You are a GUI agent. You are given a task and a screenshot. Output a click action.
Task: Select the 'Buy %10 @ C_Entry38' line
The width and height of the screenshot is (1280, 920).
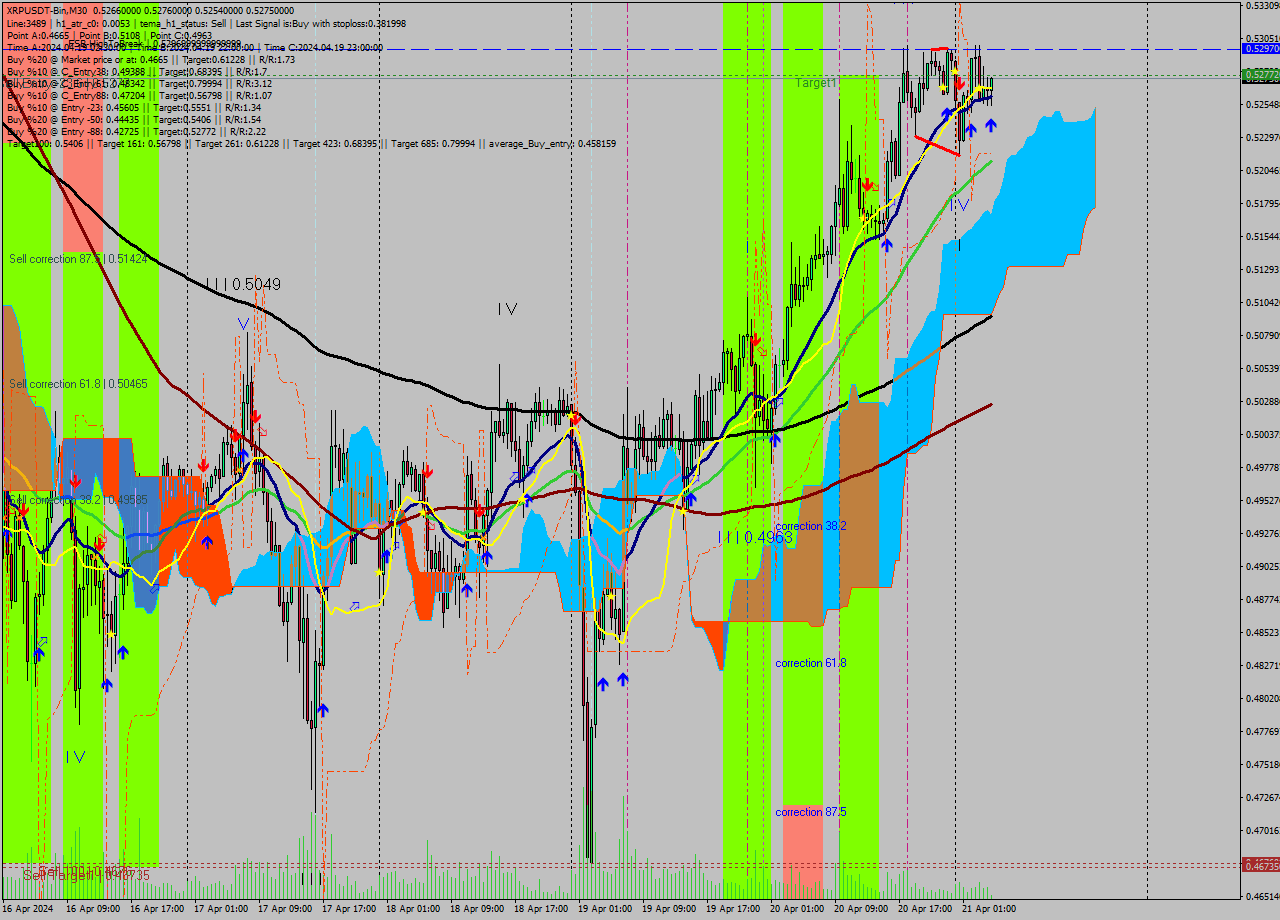pyautogui.click(x=137, y=72)
